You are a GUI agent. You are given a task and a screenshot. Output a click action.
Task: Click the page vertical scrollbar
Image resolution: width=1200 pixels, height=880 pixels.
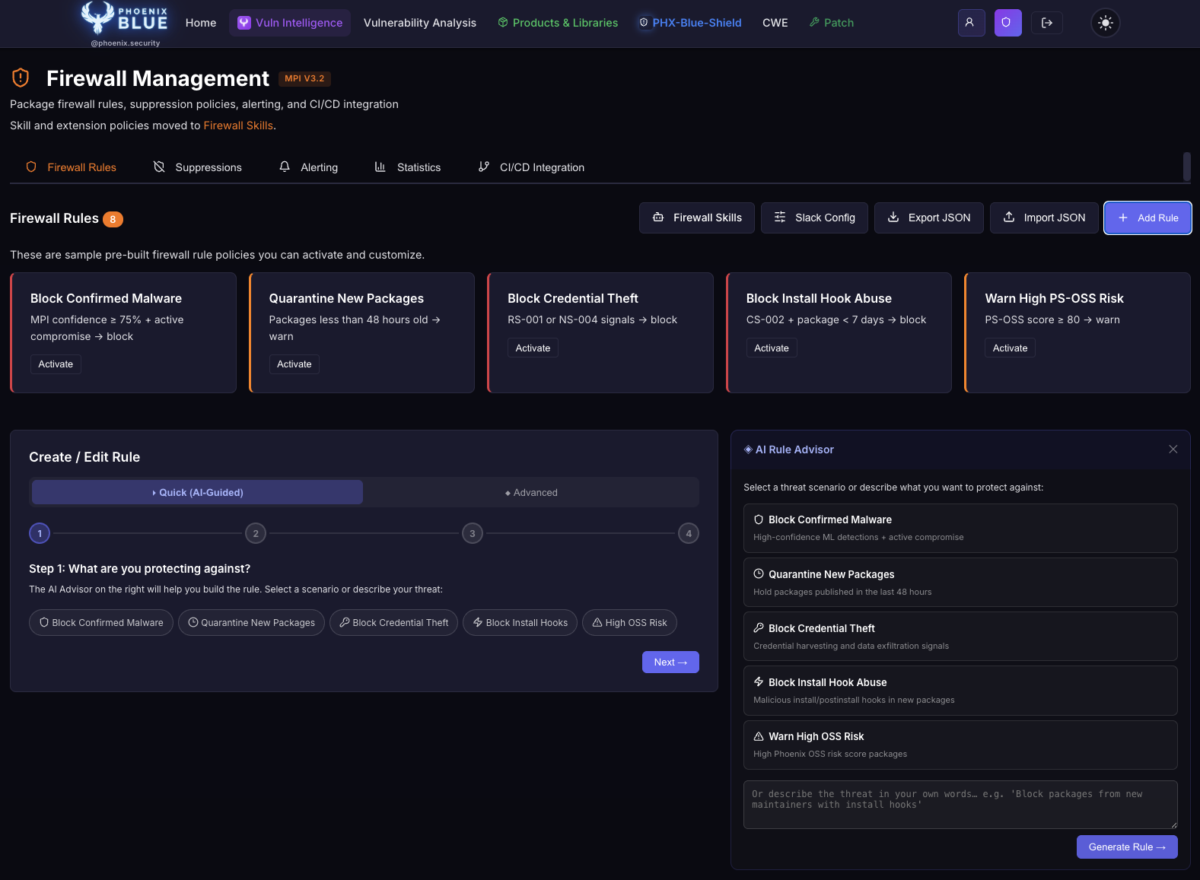1187,167
